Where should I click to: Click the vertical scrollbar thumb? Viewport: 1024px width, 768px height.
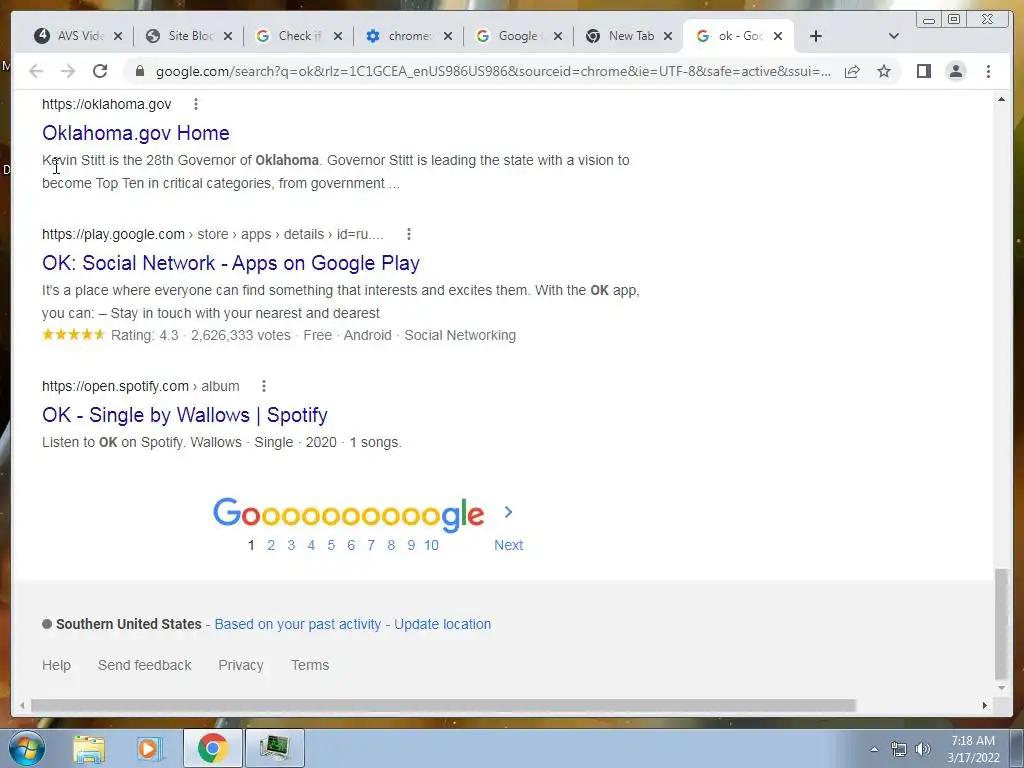1001,624
